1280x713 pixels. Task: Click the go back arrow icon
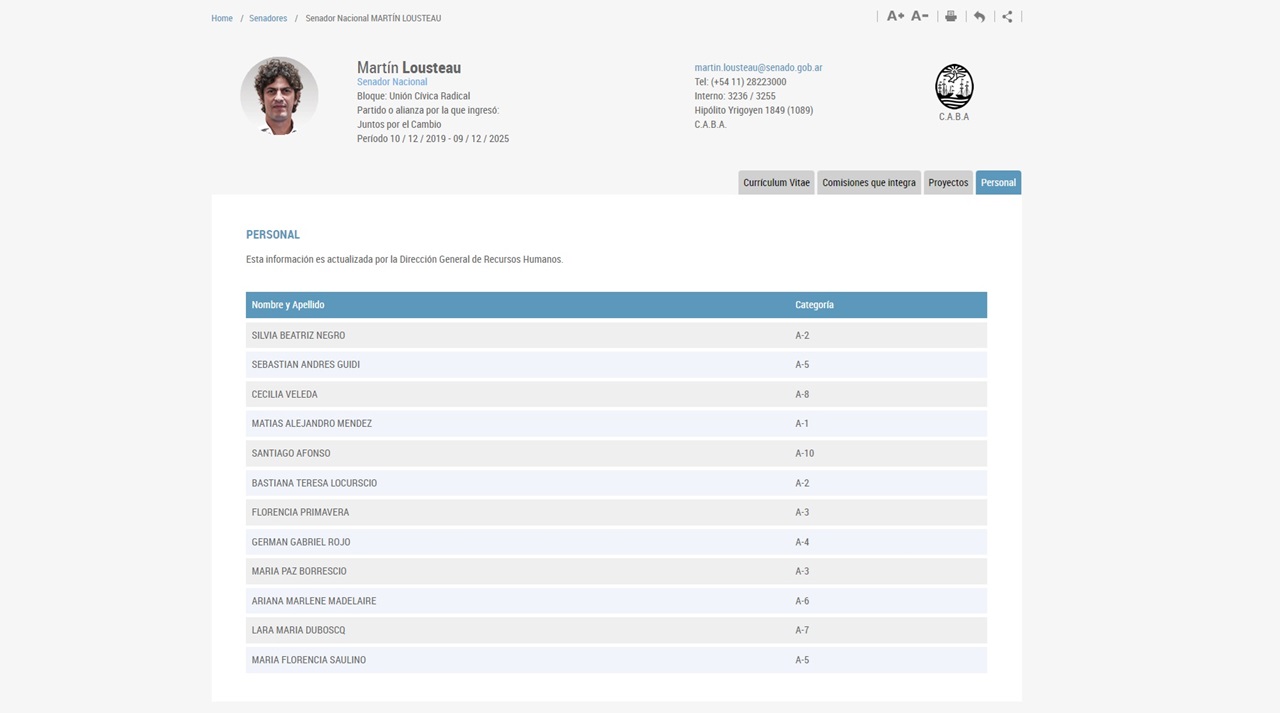pos(979,16)
